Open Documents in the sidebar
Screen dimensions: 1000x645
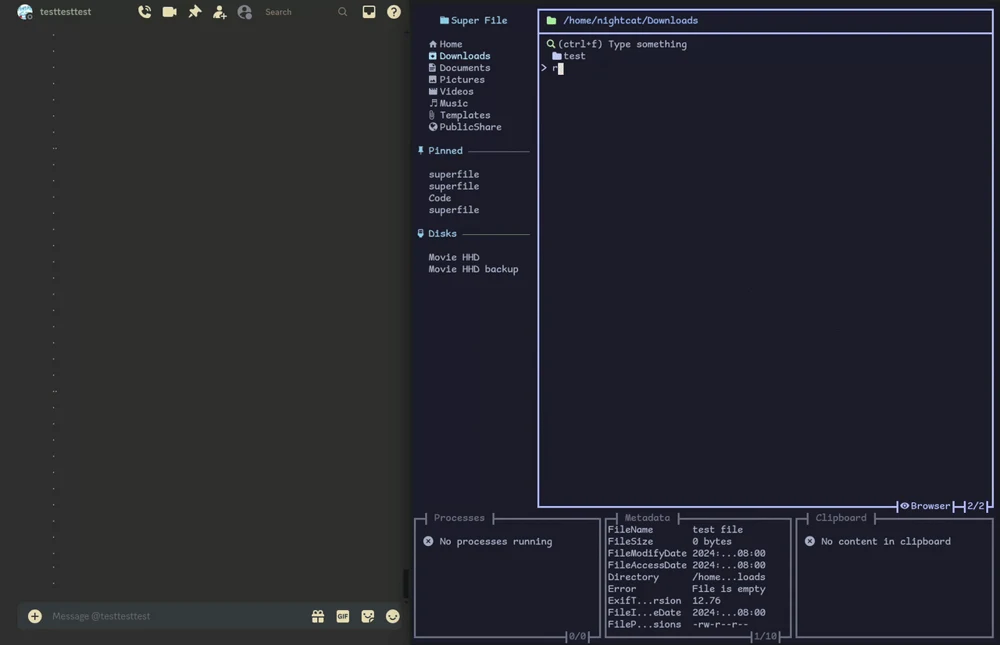tap(459, 68)
